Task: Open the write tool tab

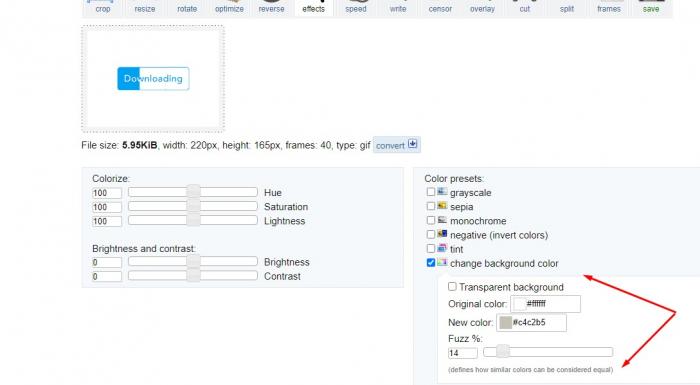Action: (398, 8)
